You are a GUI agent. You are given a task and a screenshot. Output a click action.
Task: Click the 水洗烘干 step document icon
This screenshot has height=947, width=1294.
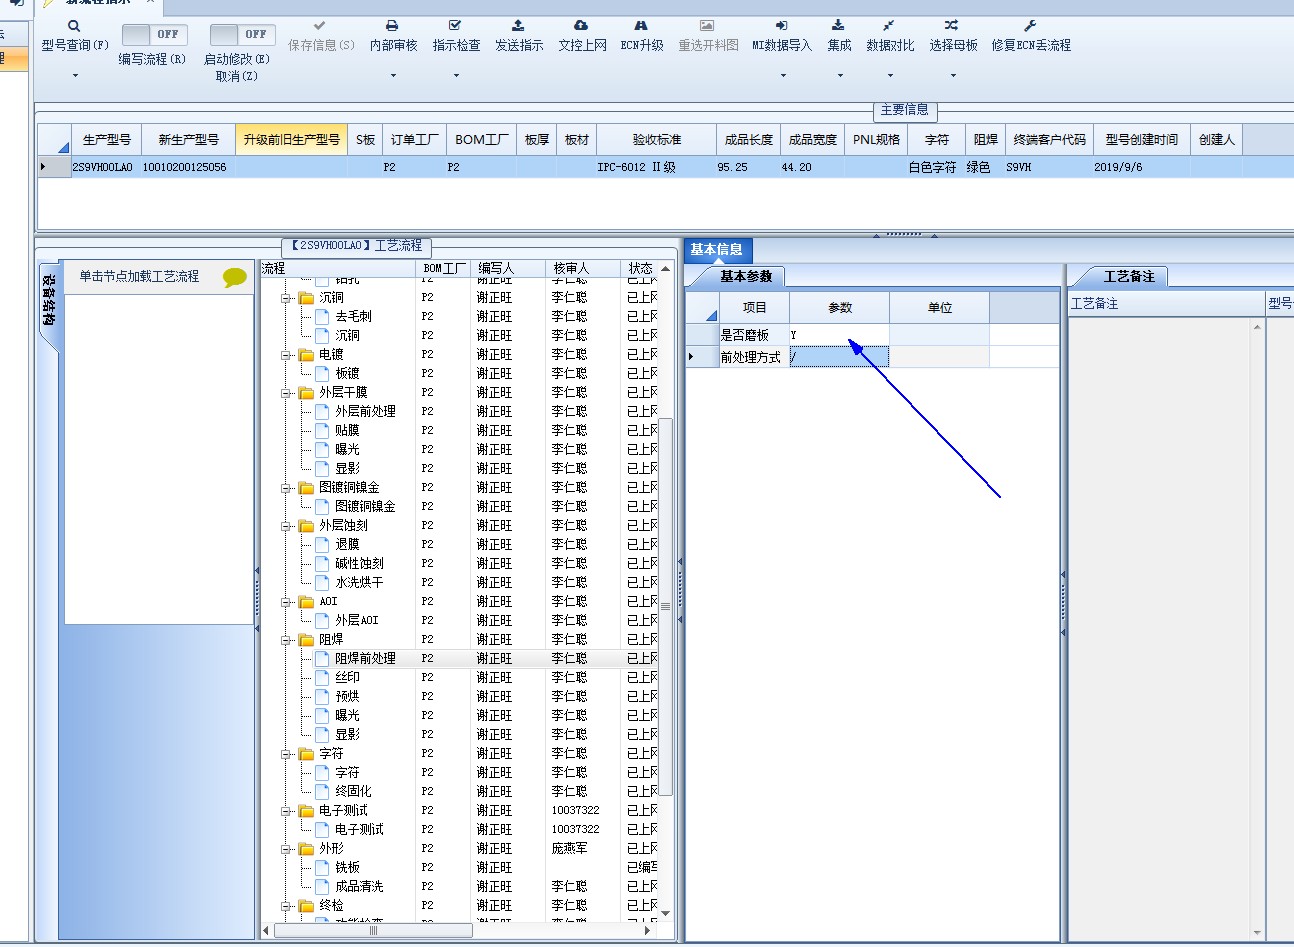pos(322,583)
